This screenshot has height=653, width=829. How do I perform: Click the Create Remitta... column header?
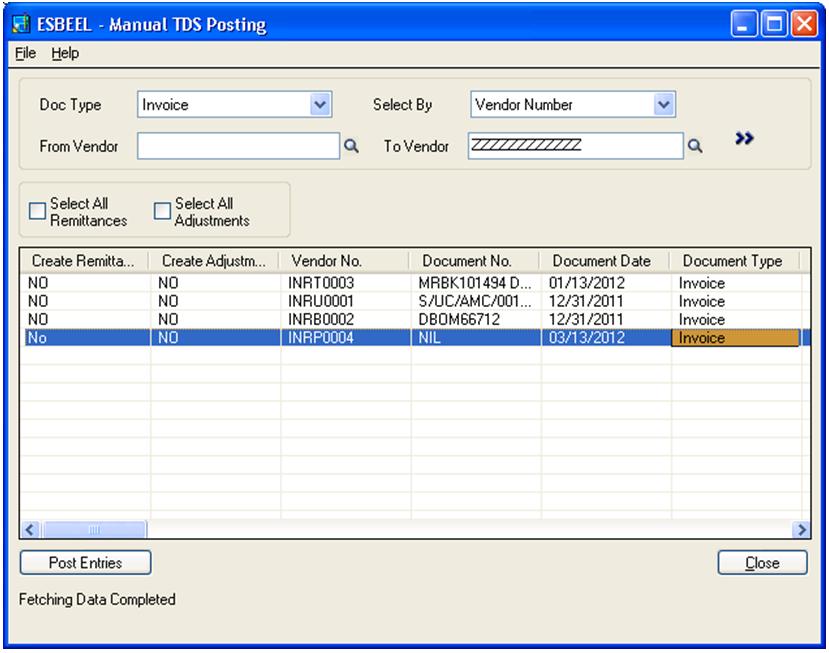click(x=85, y=261)
